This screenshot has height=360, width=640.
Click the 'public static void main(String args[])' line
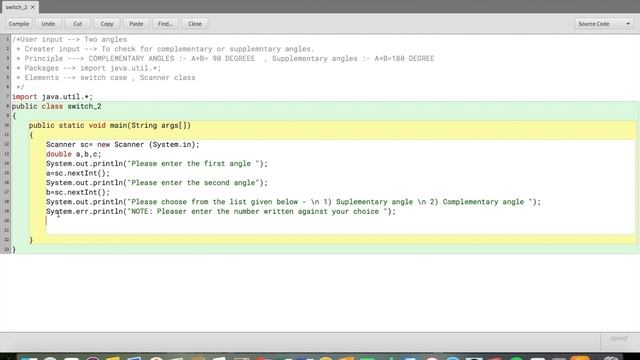click(110, 125)
